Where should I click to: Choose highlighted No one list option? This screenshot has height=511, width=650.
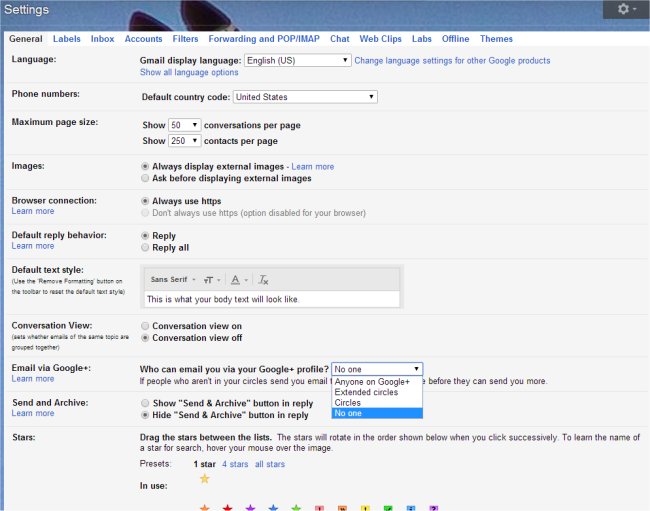[377, 413]
